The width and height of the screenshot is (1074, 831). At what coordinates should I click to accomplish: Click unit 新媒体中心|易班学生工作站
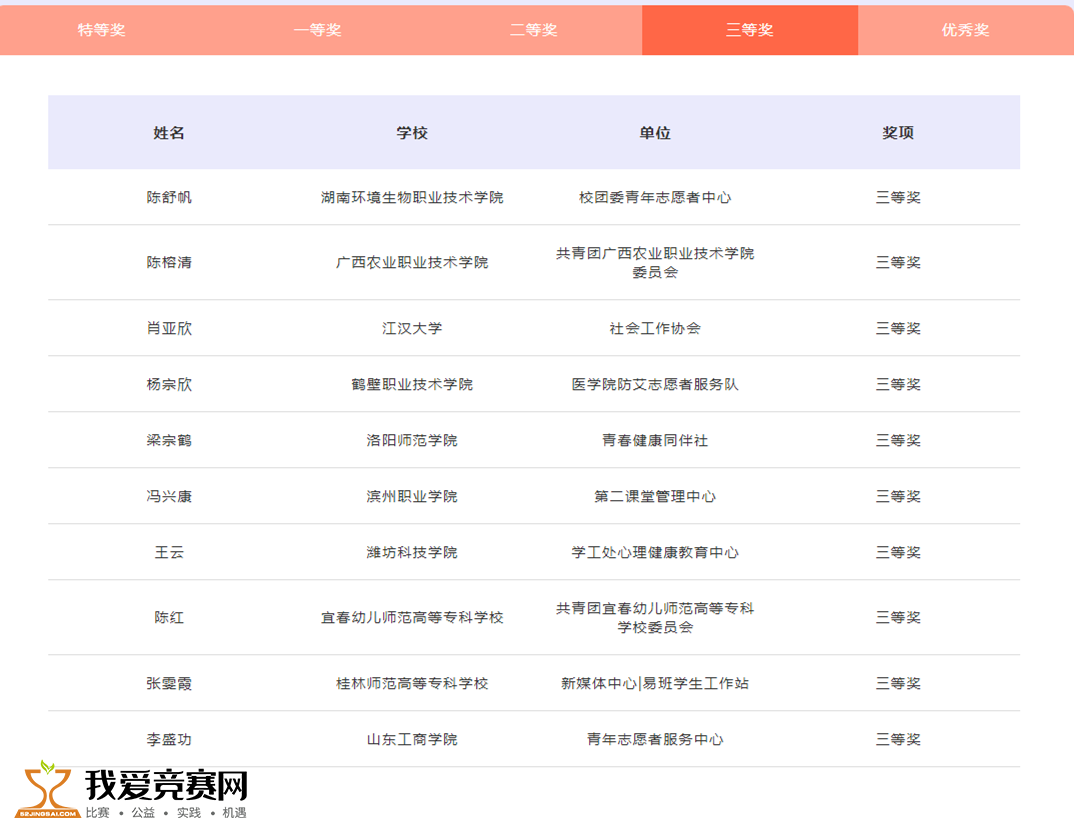655,683
